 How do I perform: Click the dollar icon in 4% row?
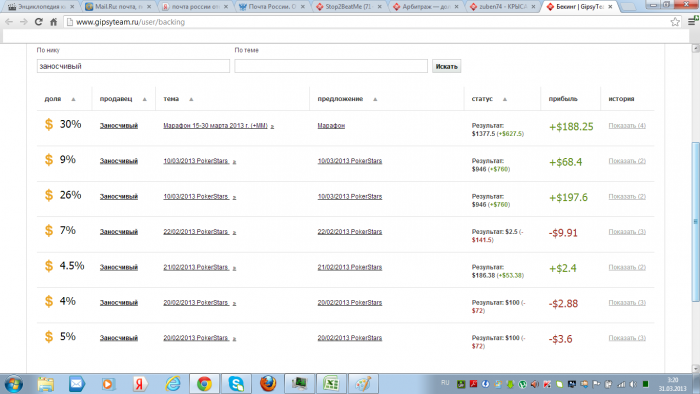49,301
